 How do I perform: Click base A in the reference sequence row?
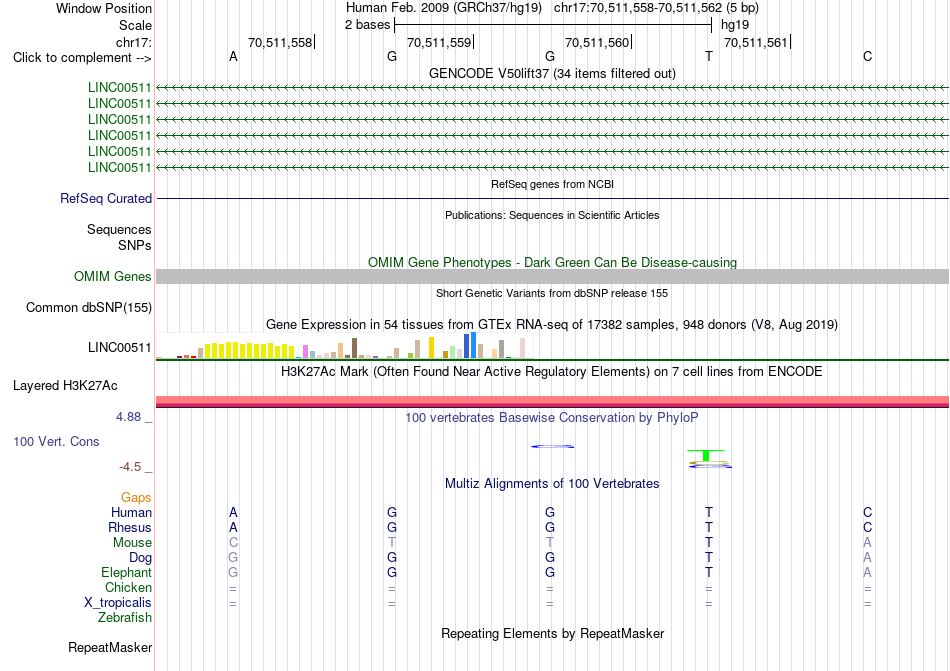(x=233, y=56)
